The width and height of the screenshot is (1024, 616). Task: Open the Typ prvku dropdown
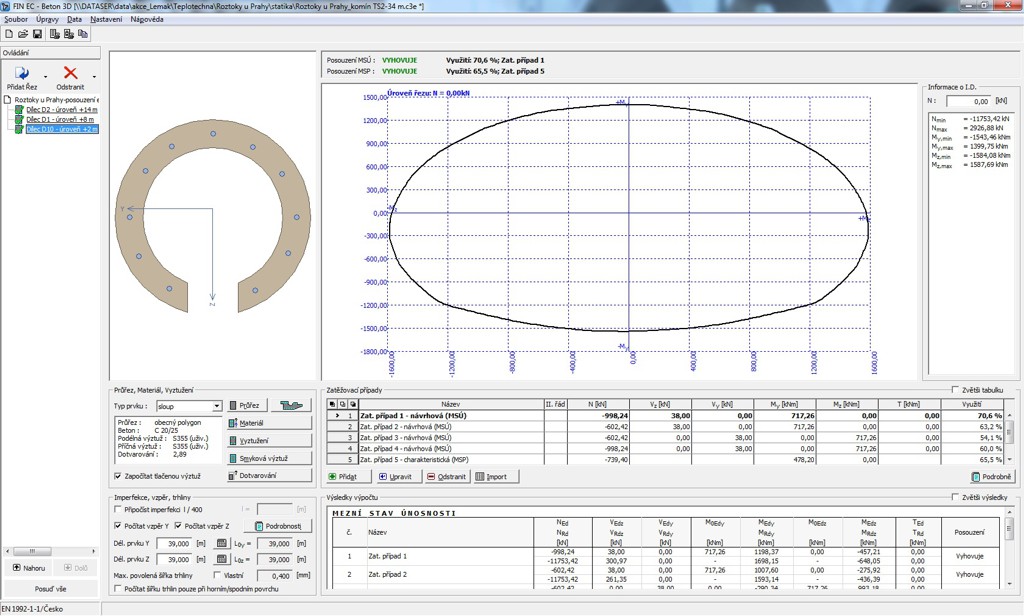click(x=217, y=407)
